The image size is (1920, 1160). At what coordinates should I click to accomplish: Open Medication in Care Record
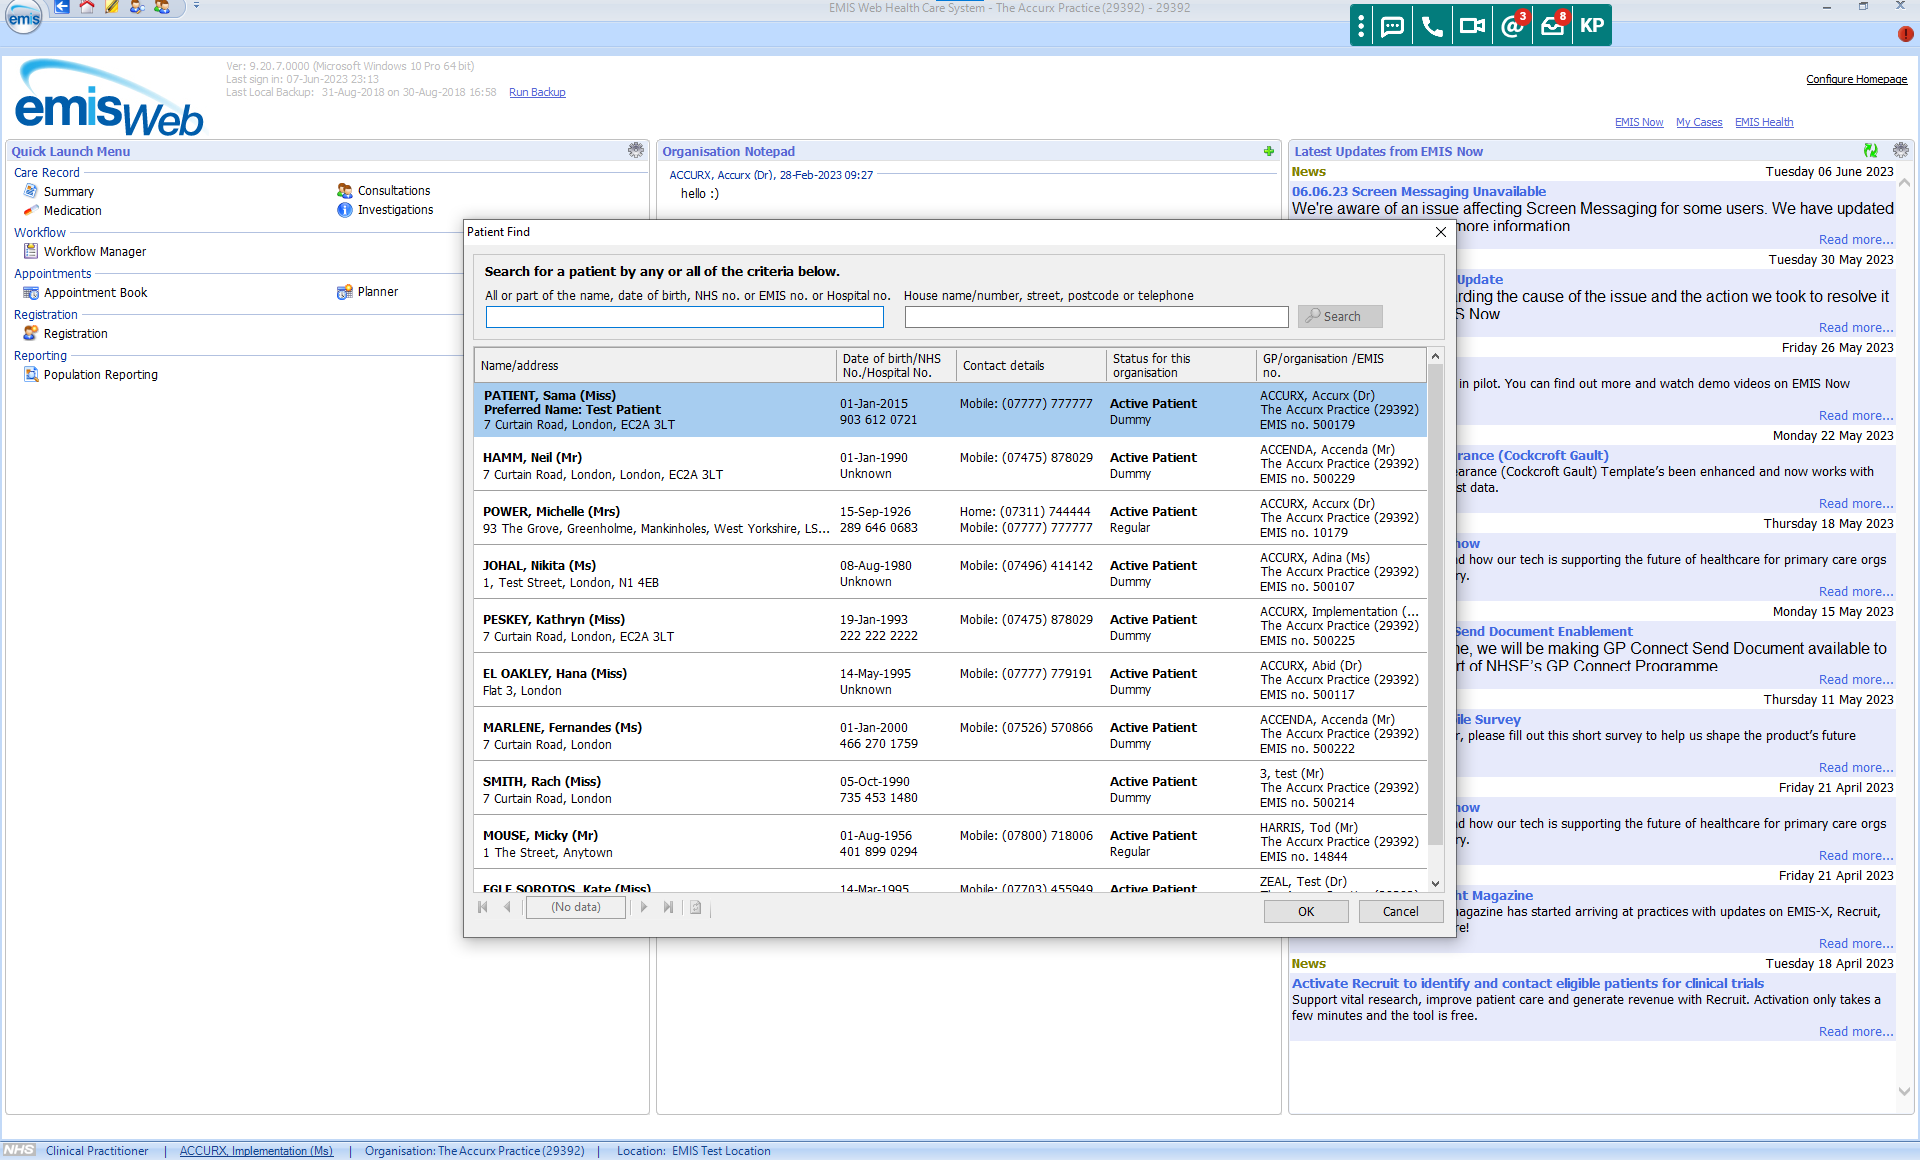72,210
